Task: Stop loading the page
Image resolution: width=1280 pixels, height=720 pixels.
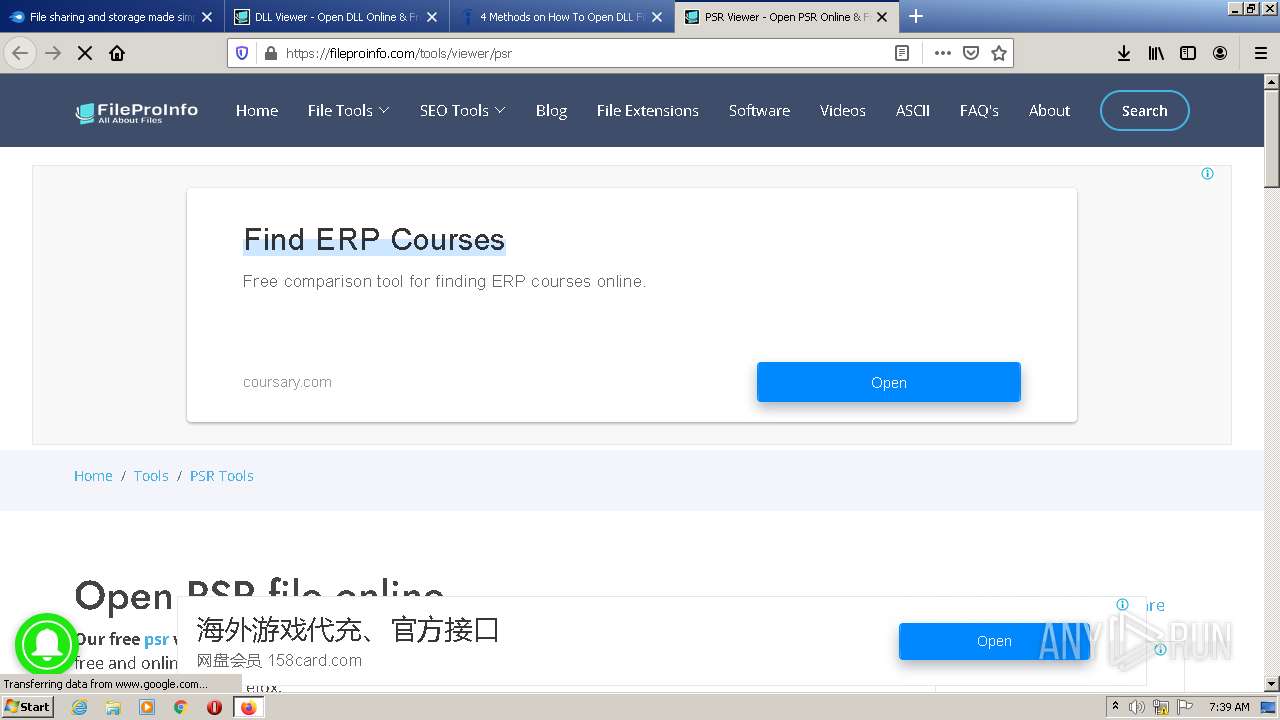Action: tap(85, 53)
